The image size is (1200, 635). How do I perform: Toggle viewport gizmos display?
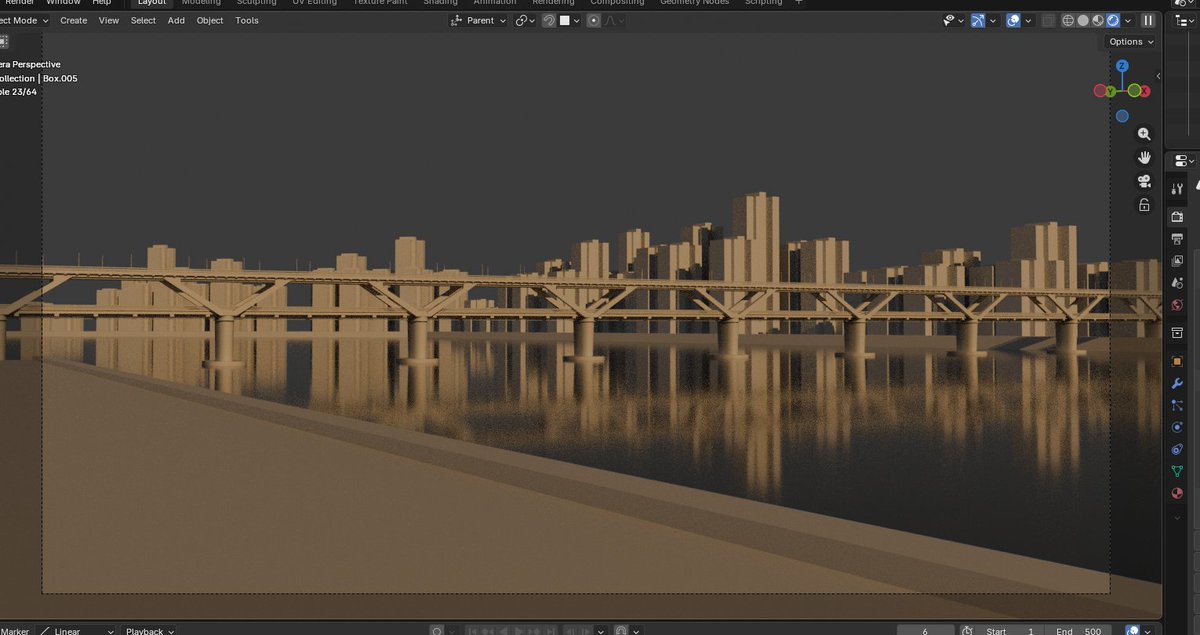978,20
